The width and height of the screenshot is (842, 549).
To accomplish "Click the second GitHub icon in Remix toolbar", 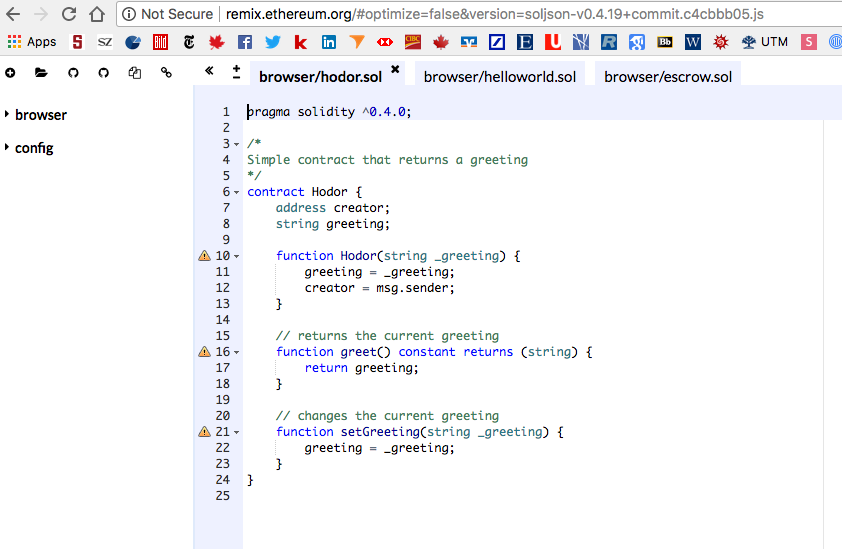I will tap(104, 73).
